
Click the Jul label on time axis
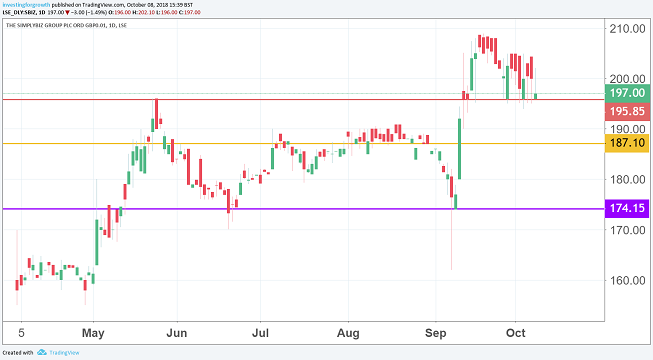(260, 333)
